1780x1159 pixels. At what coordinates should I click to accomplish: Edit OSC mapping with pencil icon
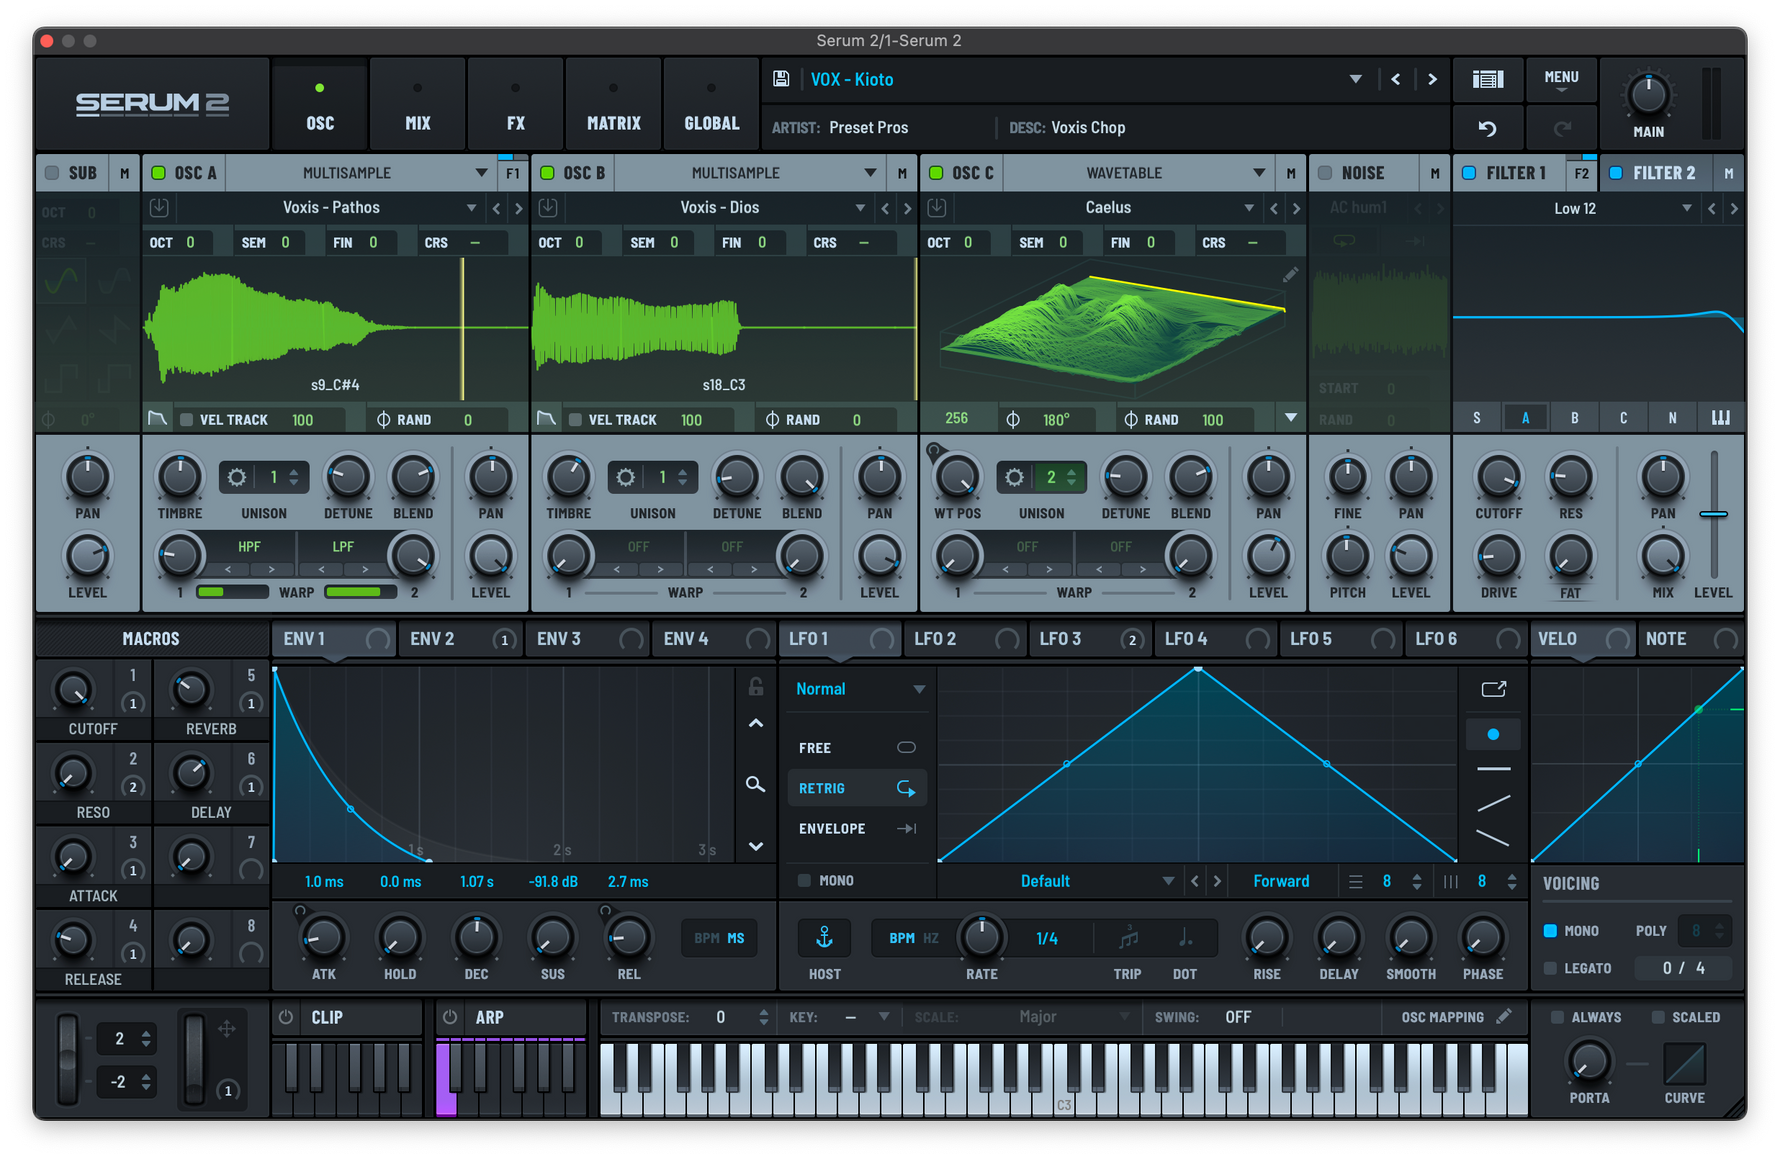(1503, 1016)
